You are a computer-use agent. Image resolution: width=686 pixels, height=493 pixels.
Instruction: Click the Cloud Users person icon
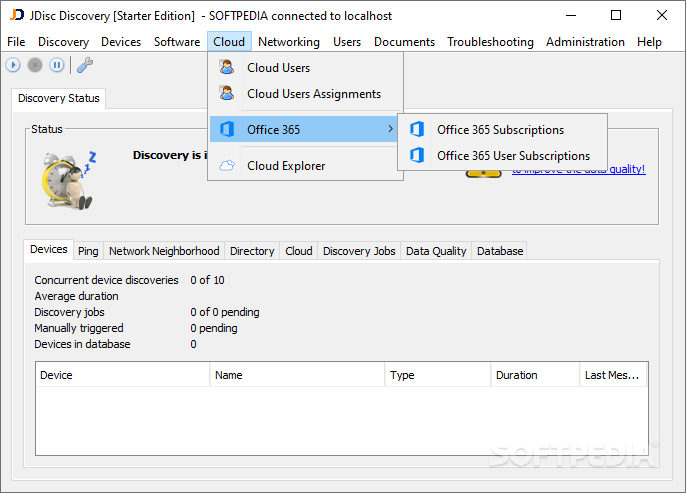click(x=227, y=67)
